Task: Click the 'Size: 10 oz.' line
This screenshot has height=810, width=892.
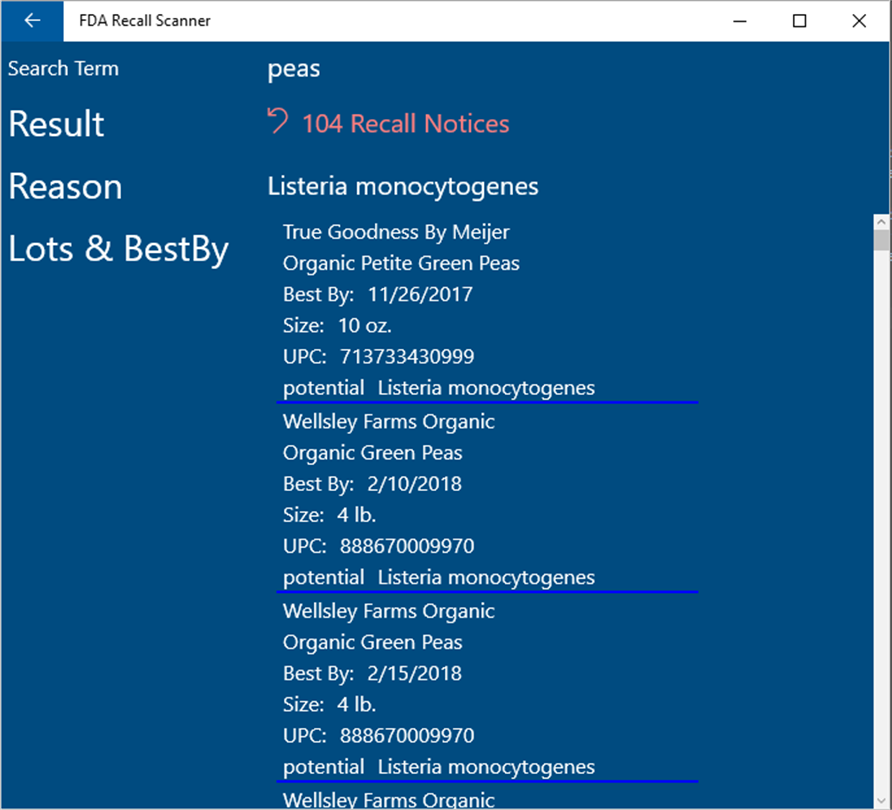Action: pos(337,326)
